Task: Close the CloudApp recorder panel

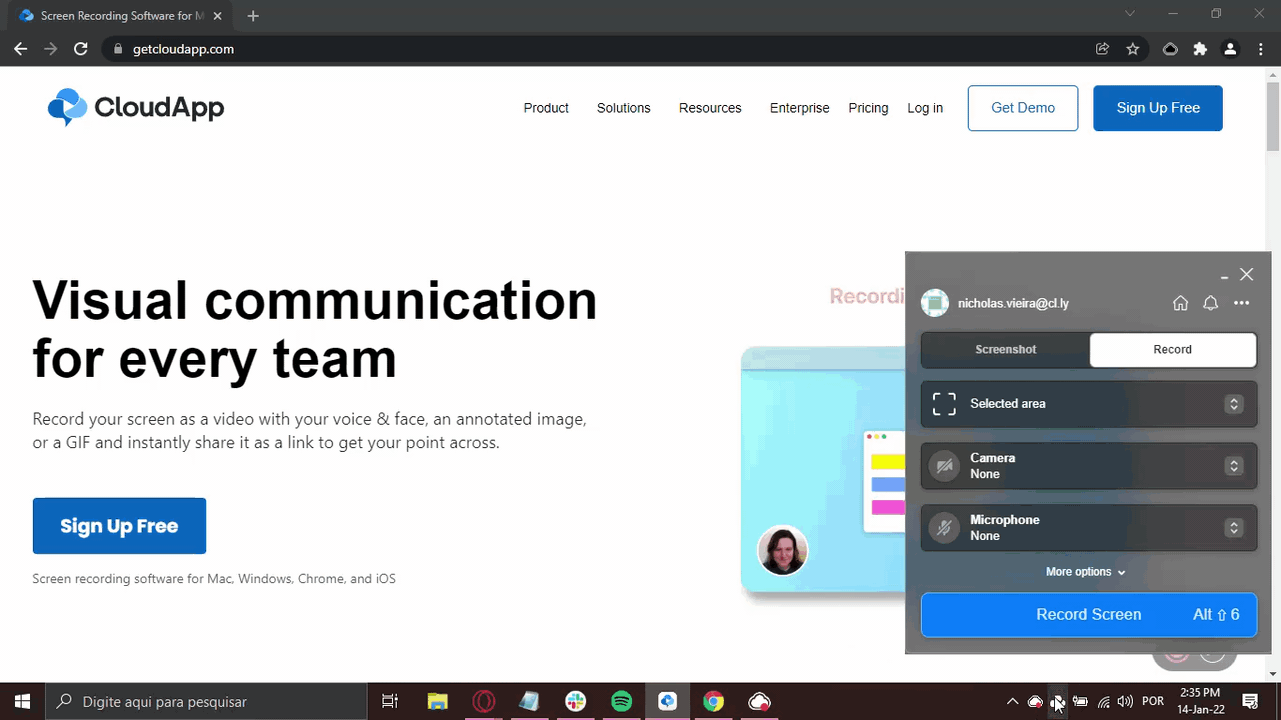Action: (x=1246, y=274)
